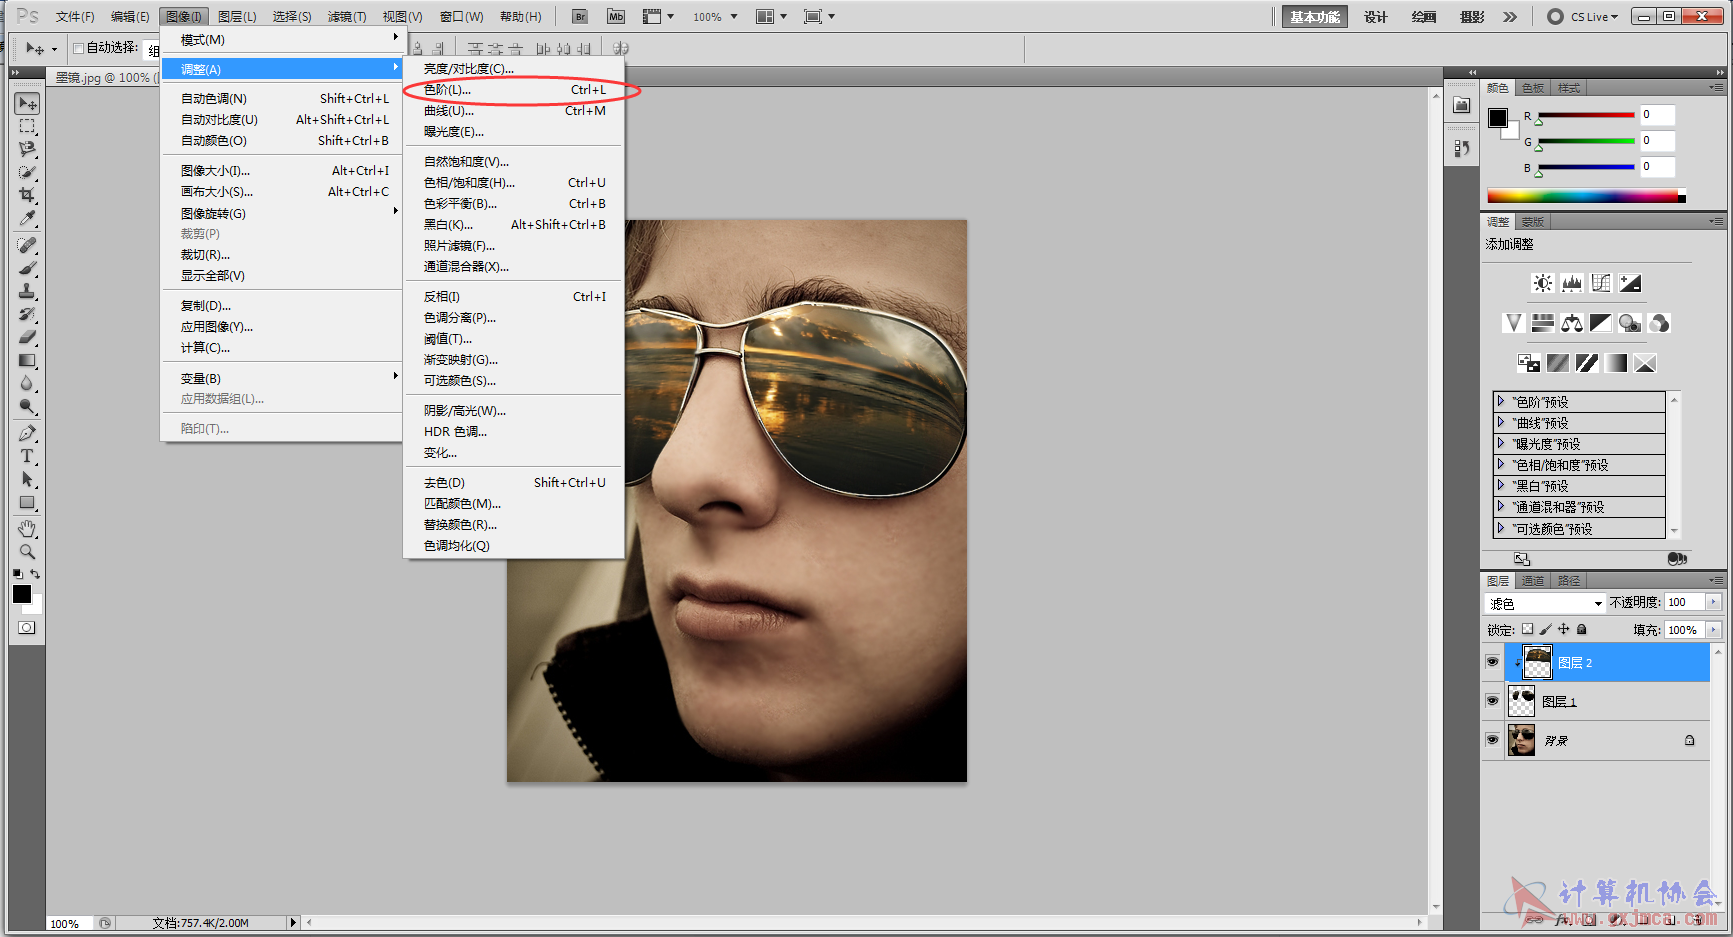Viewport: 1733px width, 937px height.
Task: Toggle lock all padlock icon
Action: click(x=1582, y=629)
